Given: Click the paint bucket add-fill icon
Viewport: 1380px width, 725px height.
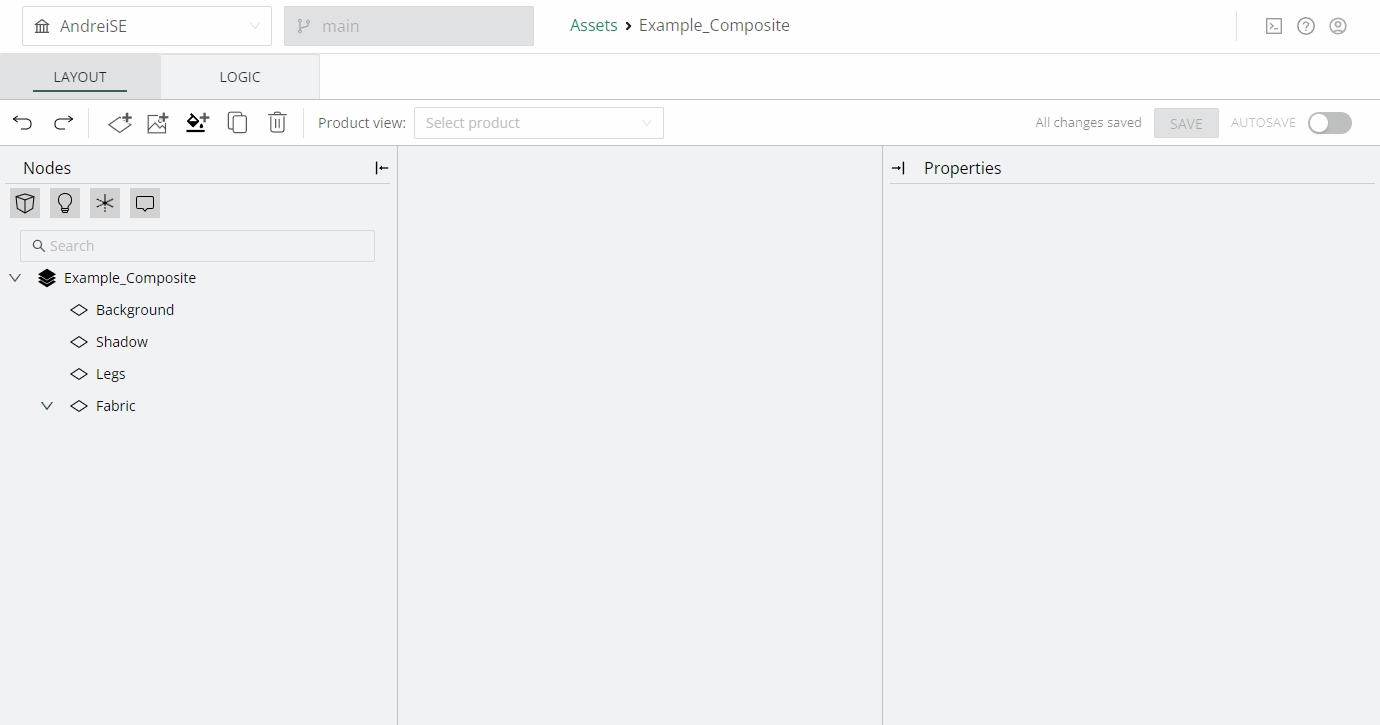Looking at the screenshot, I should coord(197,123).
